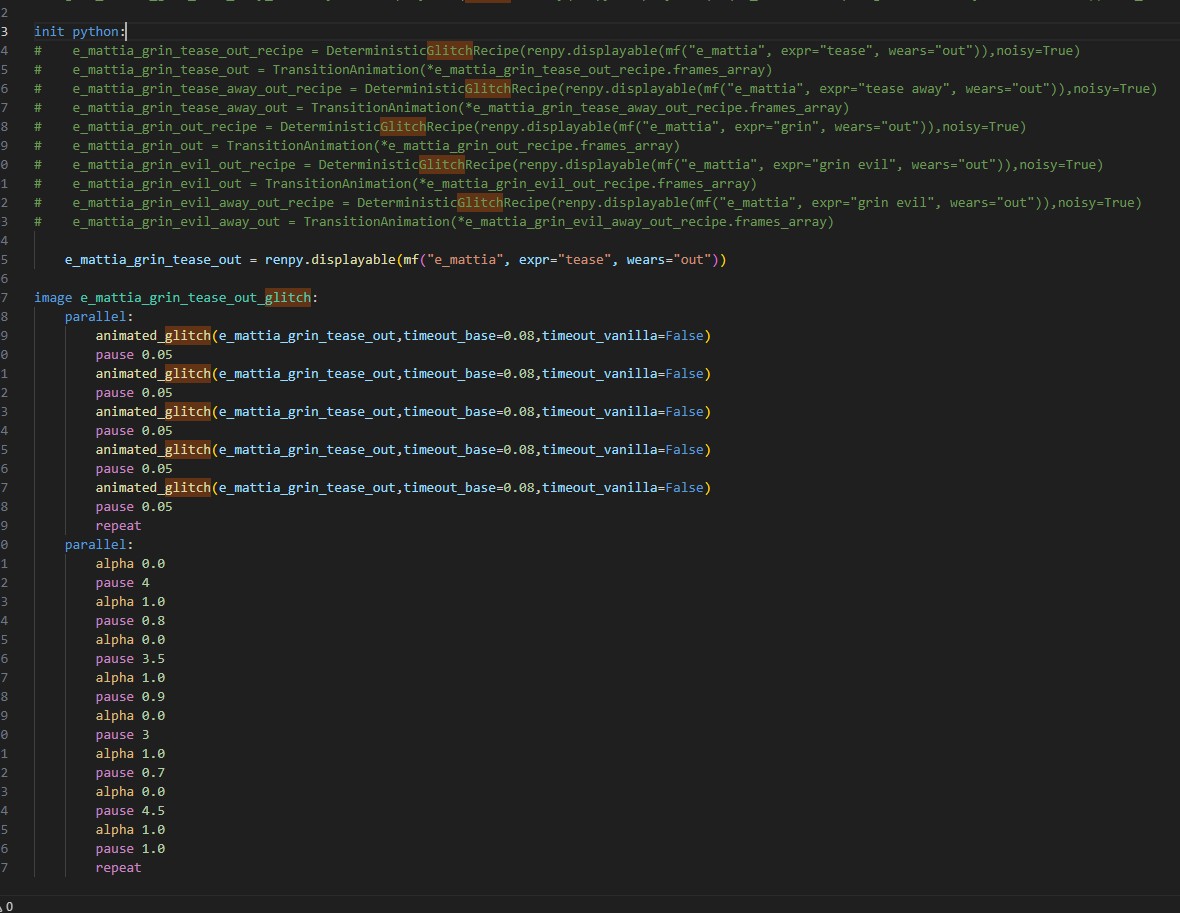Viewport: 1180px width, 913px height.
Task: Click the "pause 4.5" line
Action: tap(130, 811)
